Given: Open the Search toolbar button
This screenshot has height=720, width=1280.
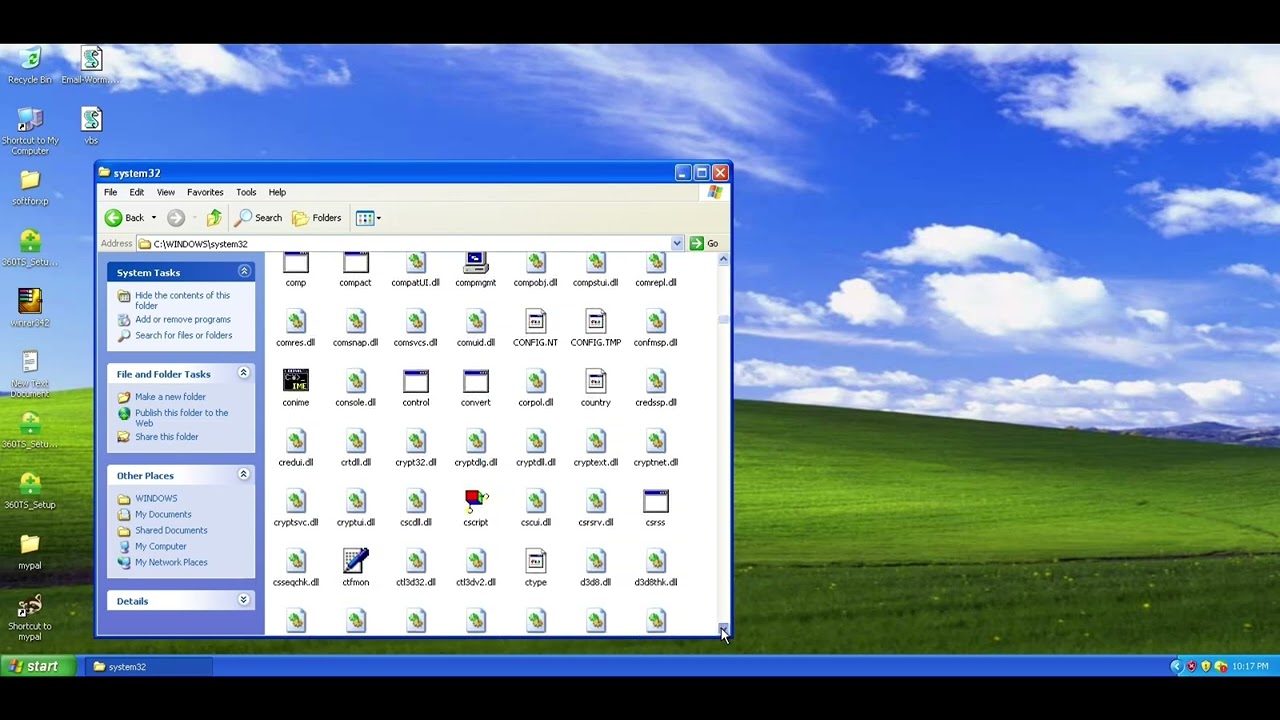Looking at the screenshot, I should [259, 218].
